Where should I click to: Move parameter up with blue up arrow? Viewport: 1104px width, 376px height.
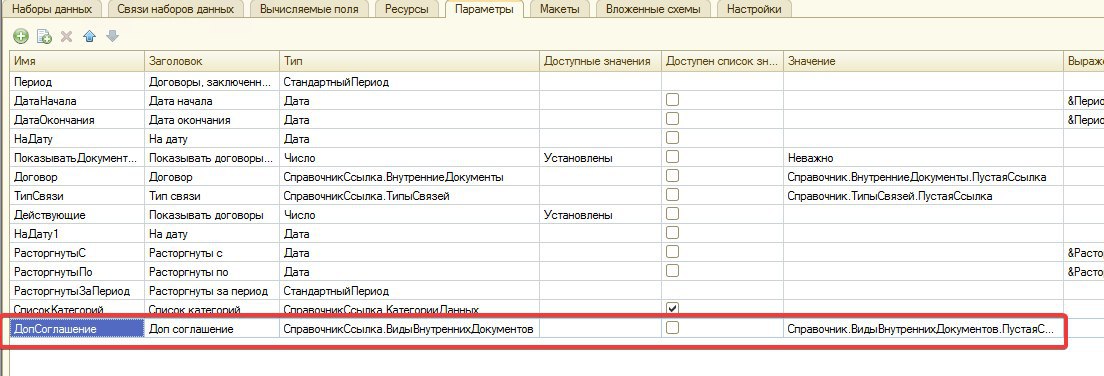89,36
